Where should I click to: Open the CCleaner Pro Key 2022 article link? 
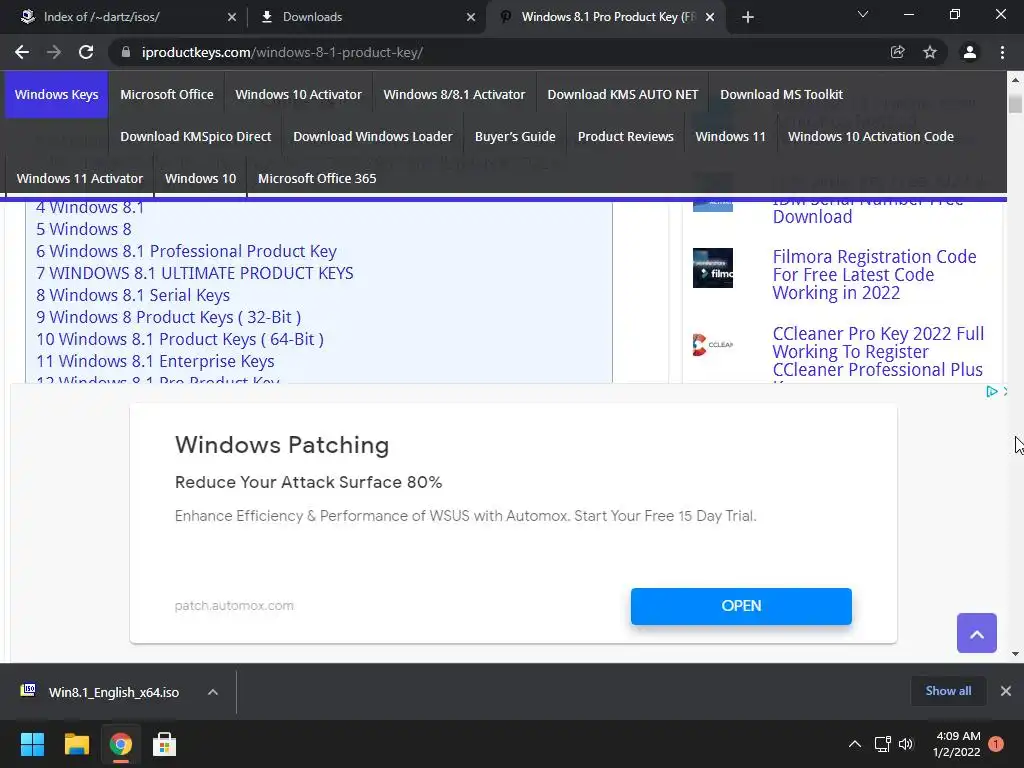[x=878, y=352]
